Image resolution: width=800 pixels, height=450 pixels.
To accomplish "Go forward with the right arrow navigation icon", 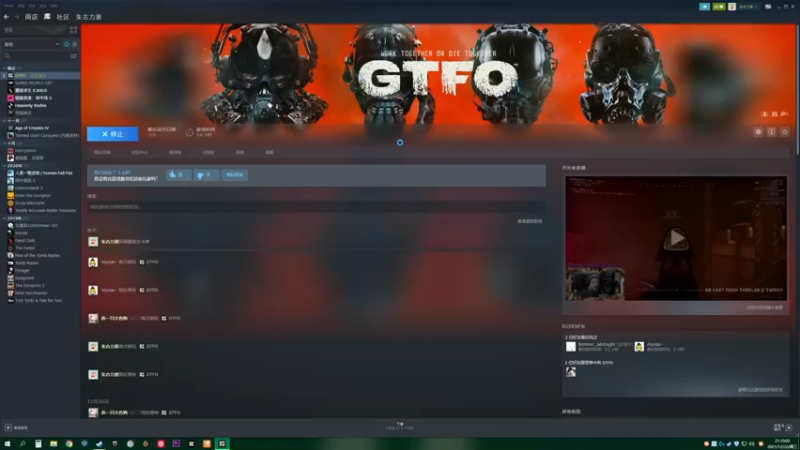I will click(16, 17).
